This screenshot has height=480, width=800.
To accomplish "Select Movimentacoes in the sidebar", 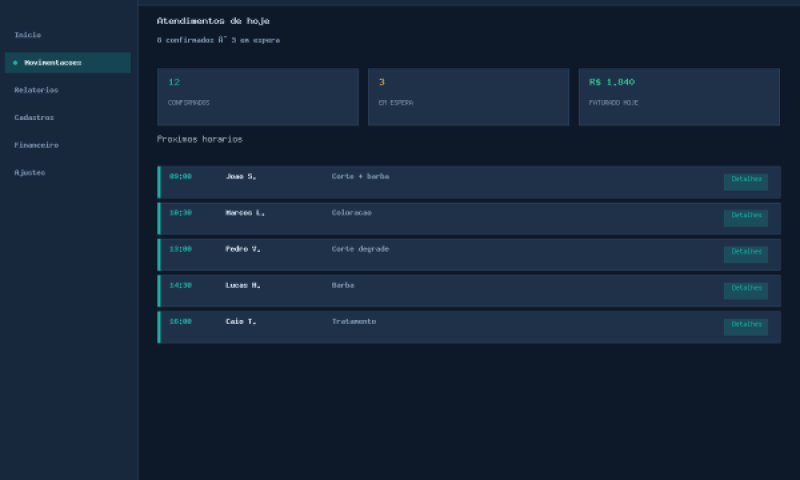I will (x=67, y=63).
